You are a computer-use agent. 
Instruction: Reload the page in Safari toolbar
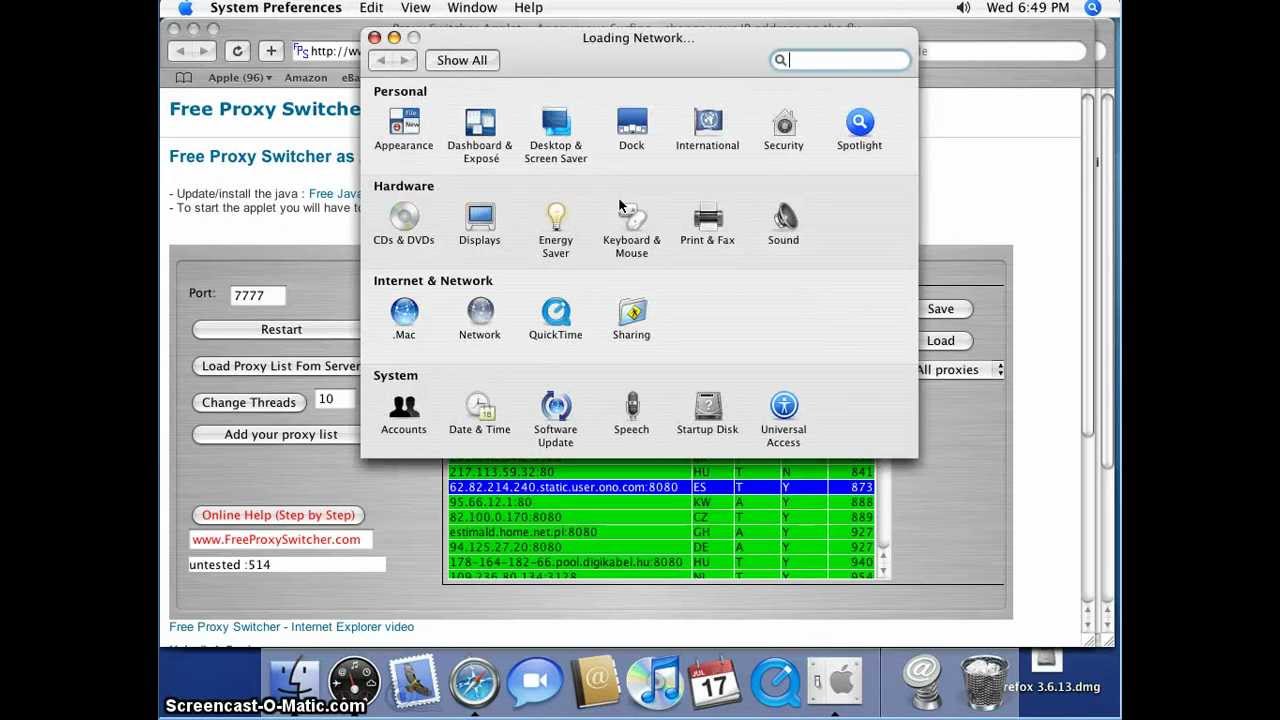point(237,51)
